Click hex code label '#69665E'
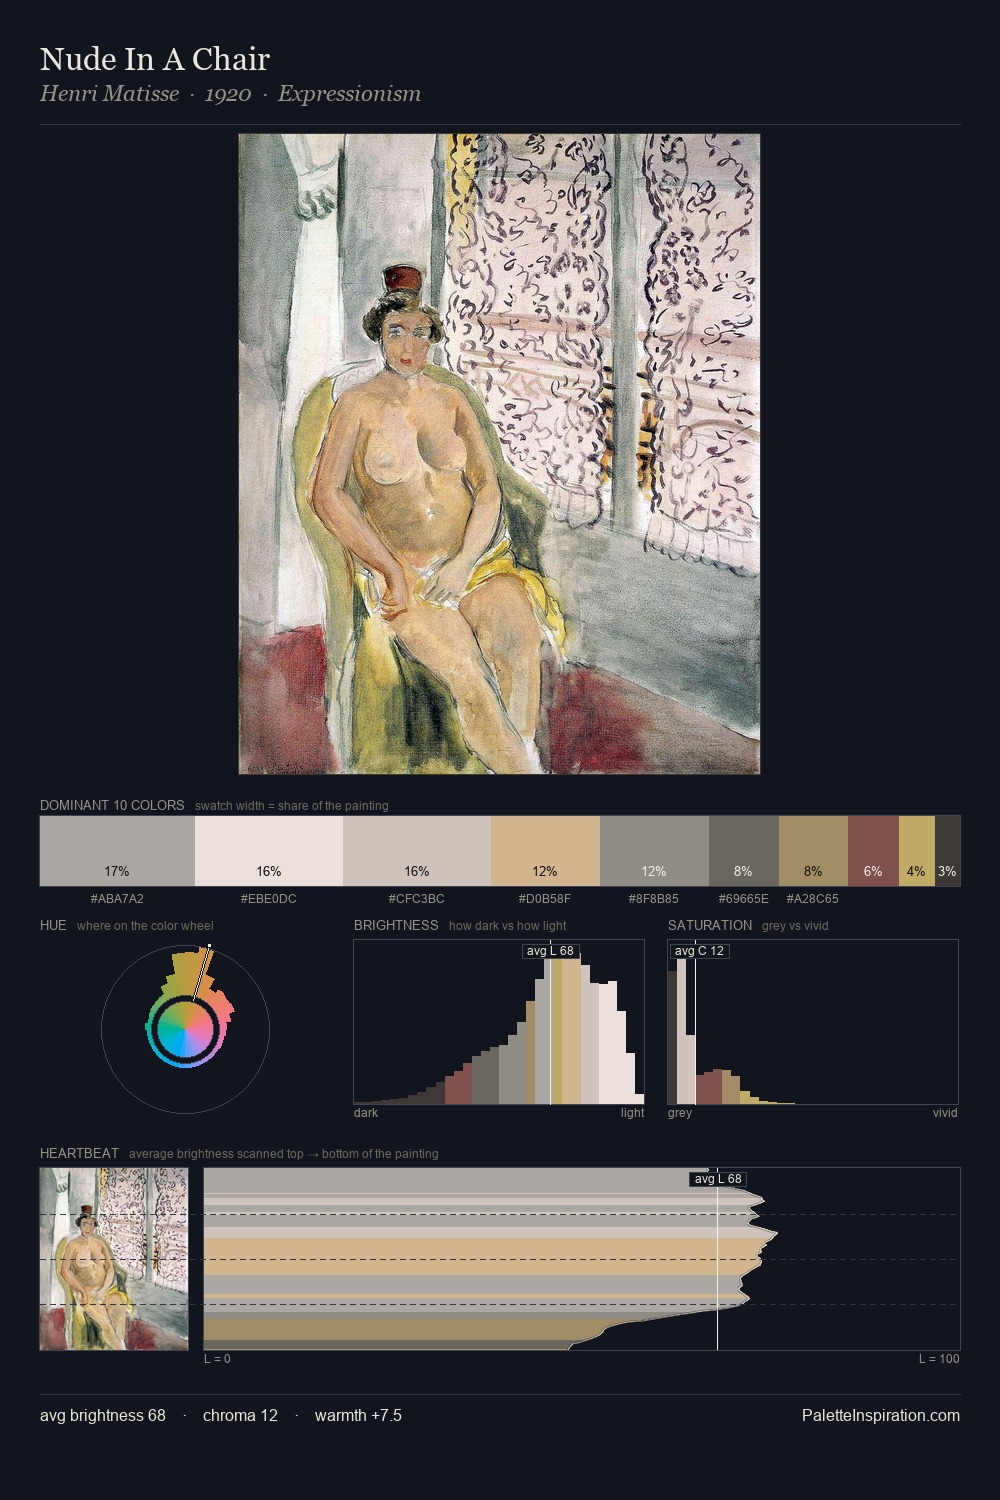The width and height of the screenshot is (1000, 1500). [x=744, y=899]
